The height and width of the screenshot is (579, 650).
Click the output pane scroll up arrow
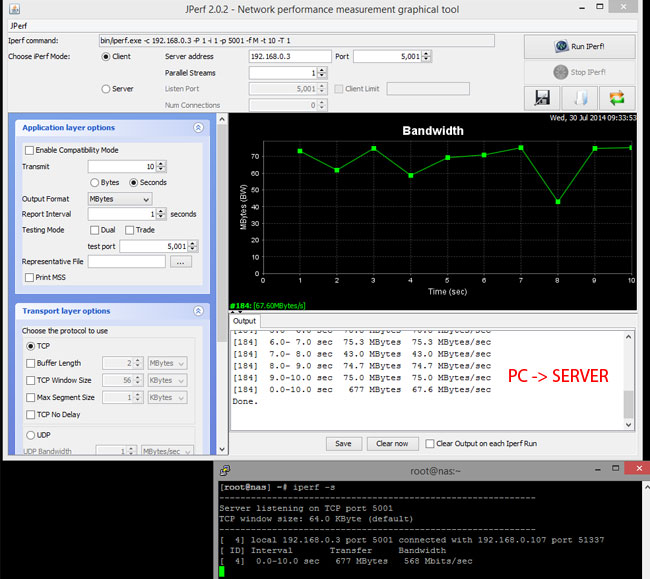point(628,337)
